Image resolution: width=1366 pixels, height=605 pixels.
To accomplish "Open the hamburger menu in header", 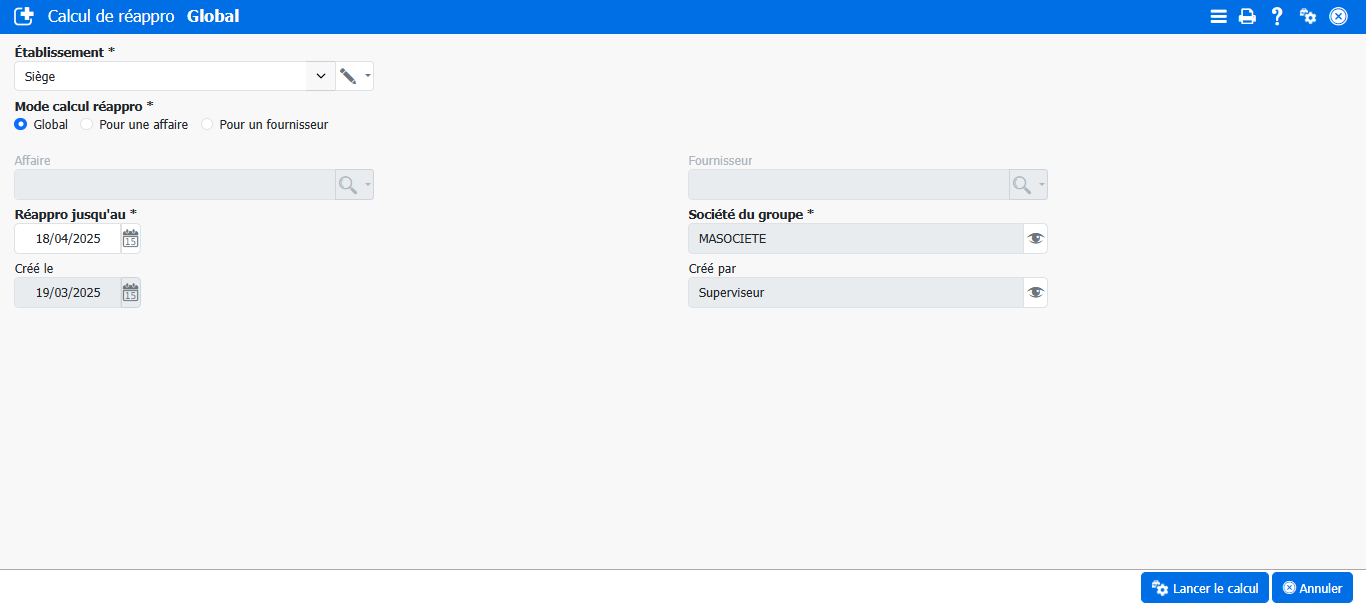I will [1218, 16].
